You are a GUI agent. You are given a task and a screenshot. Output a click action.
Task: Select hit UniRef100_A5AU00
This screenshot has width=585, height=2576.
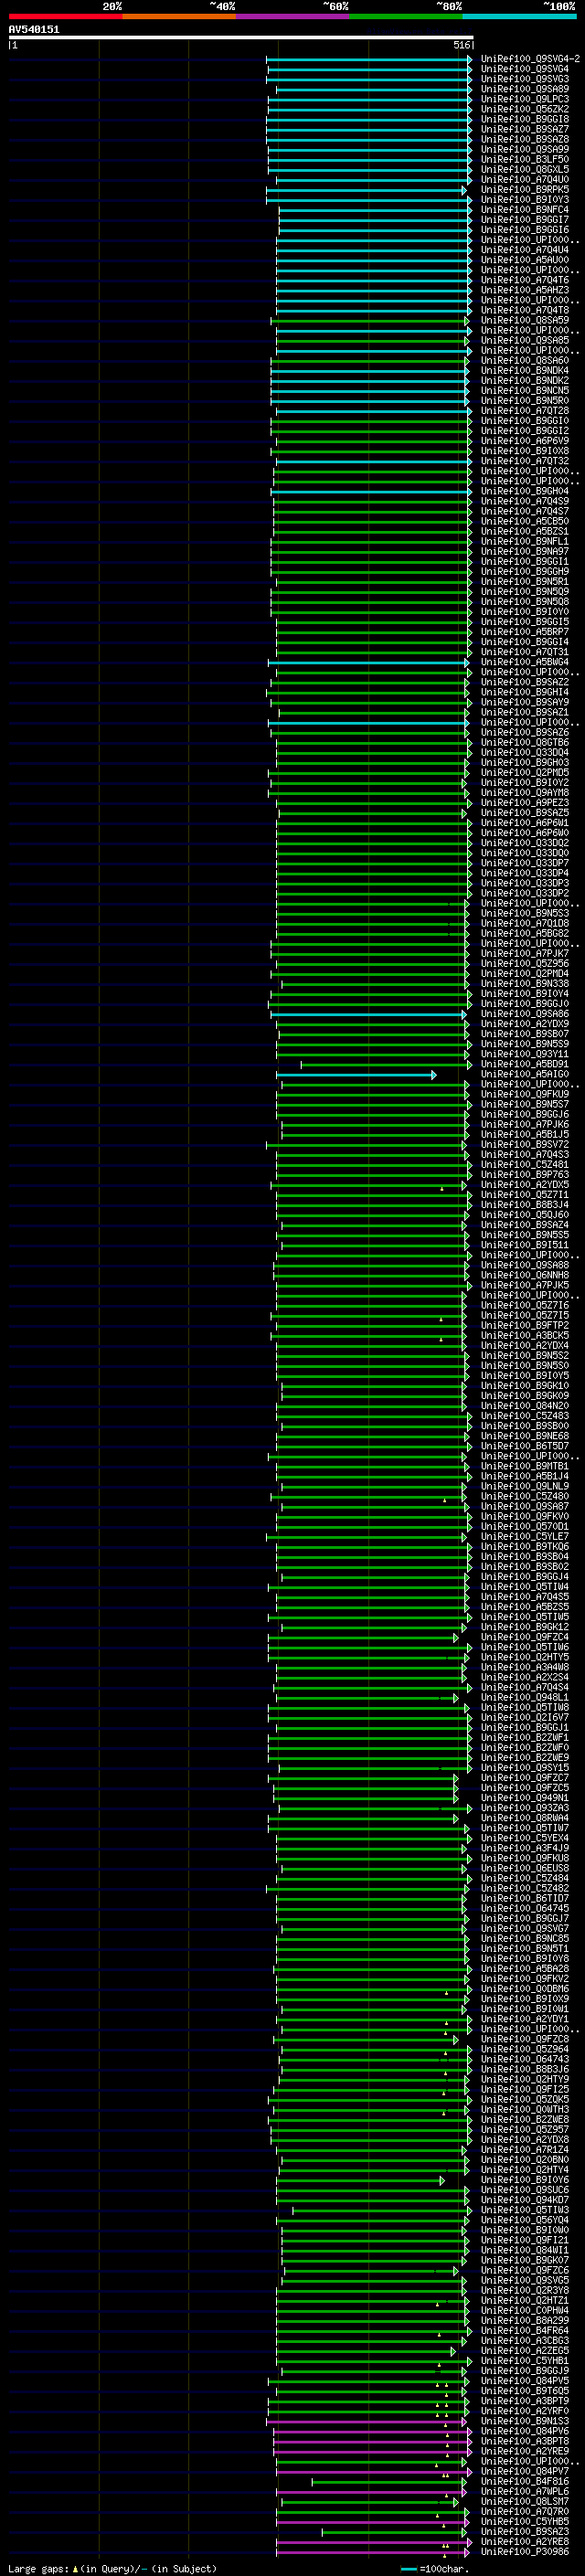pyautogui.click(x=525, y=260)
